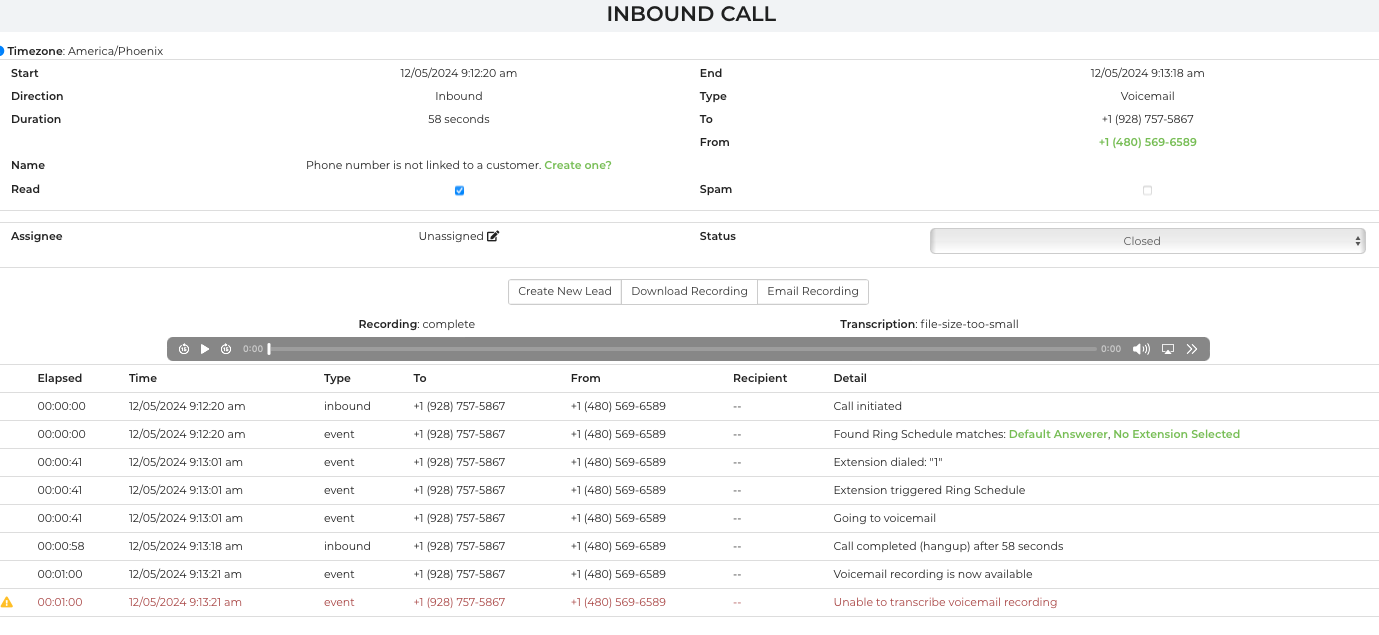
Task: Click the Elapsed column header
Action: pyautogui.click(x=60, y=378)
